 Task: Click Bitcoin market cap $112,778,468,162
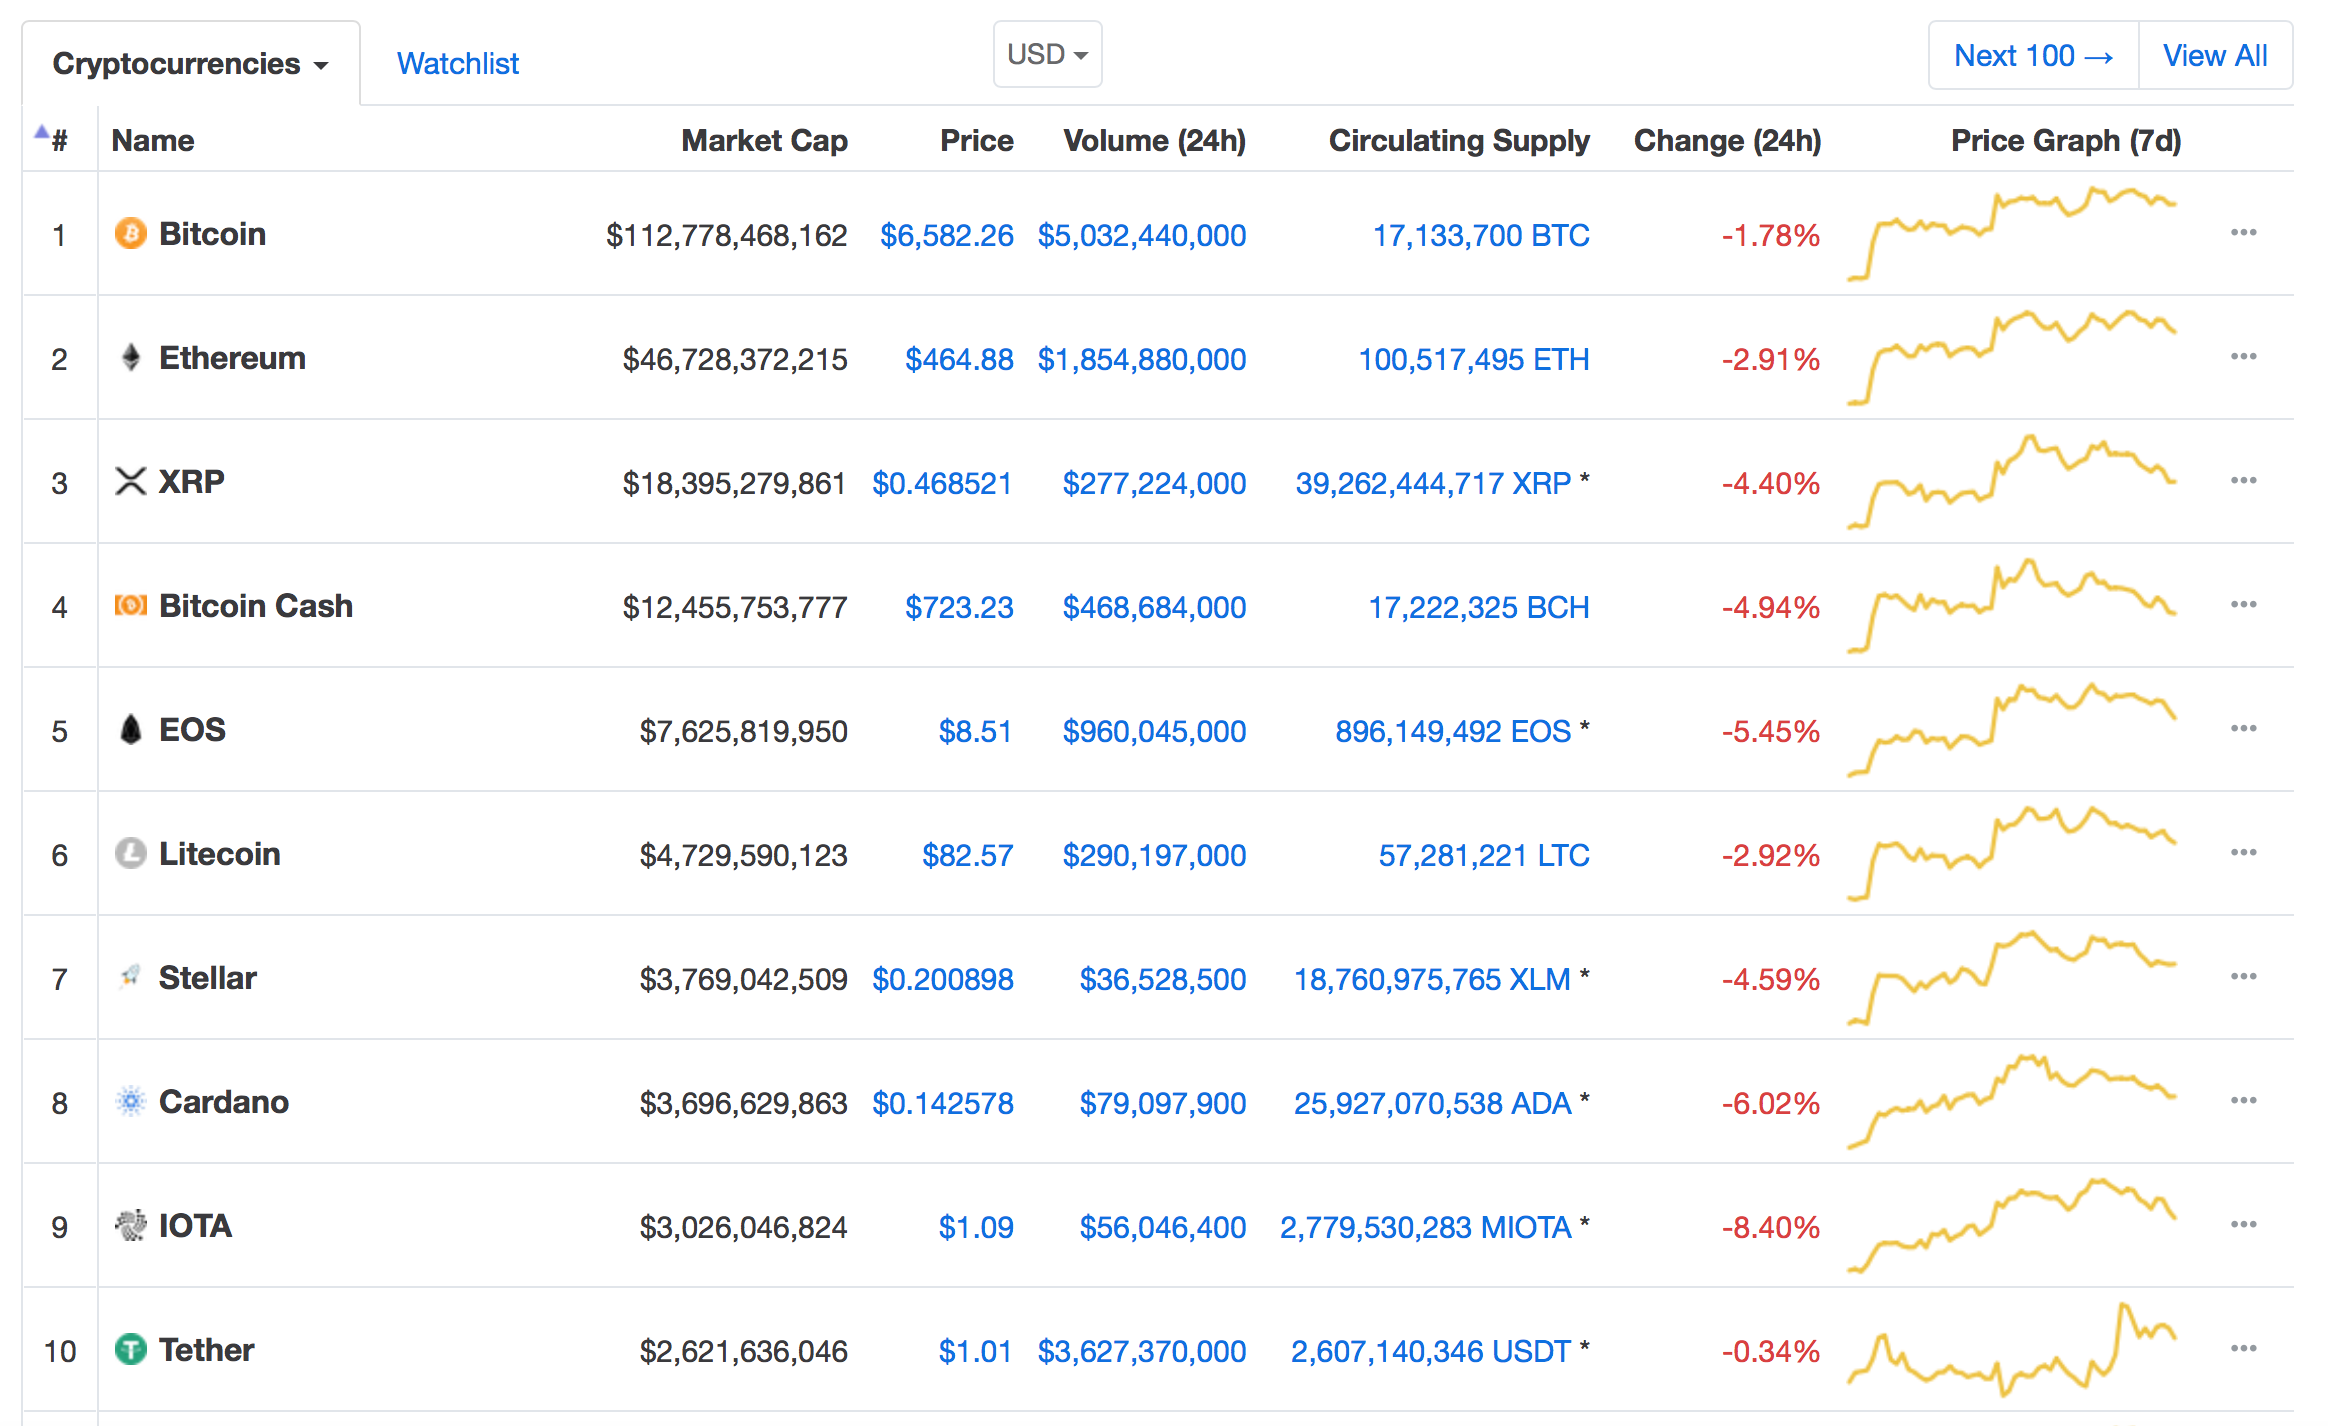click(x=726, y=235)
